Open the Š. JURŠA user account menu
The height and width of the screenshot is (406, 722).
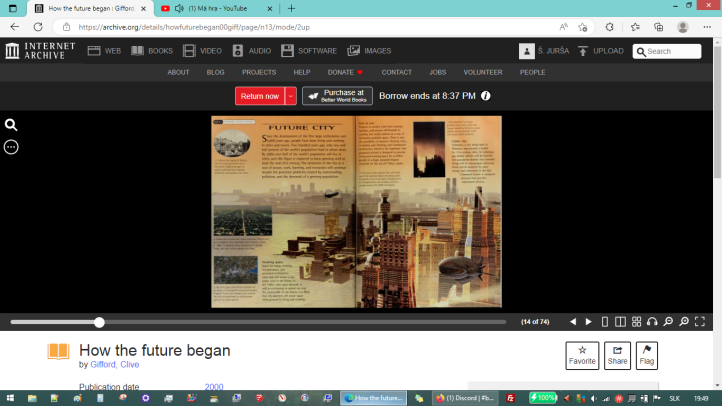pyautogui.click(x=544, y=51)
